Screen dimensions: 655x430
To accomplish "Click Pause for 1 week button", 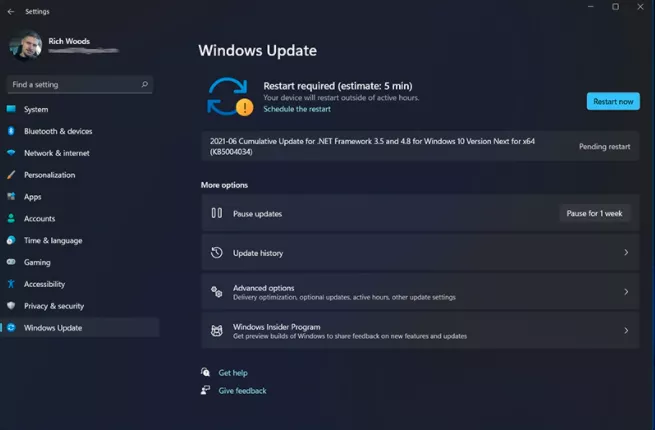I will (x=594, y=214).
